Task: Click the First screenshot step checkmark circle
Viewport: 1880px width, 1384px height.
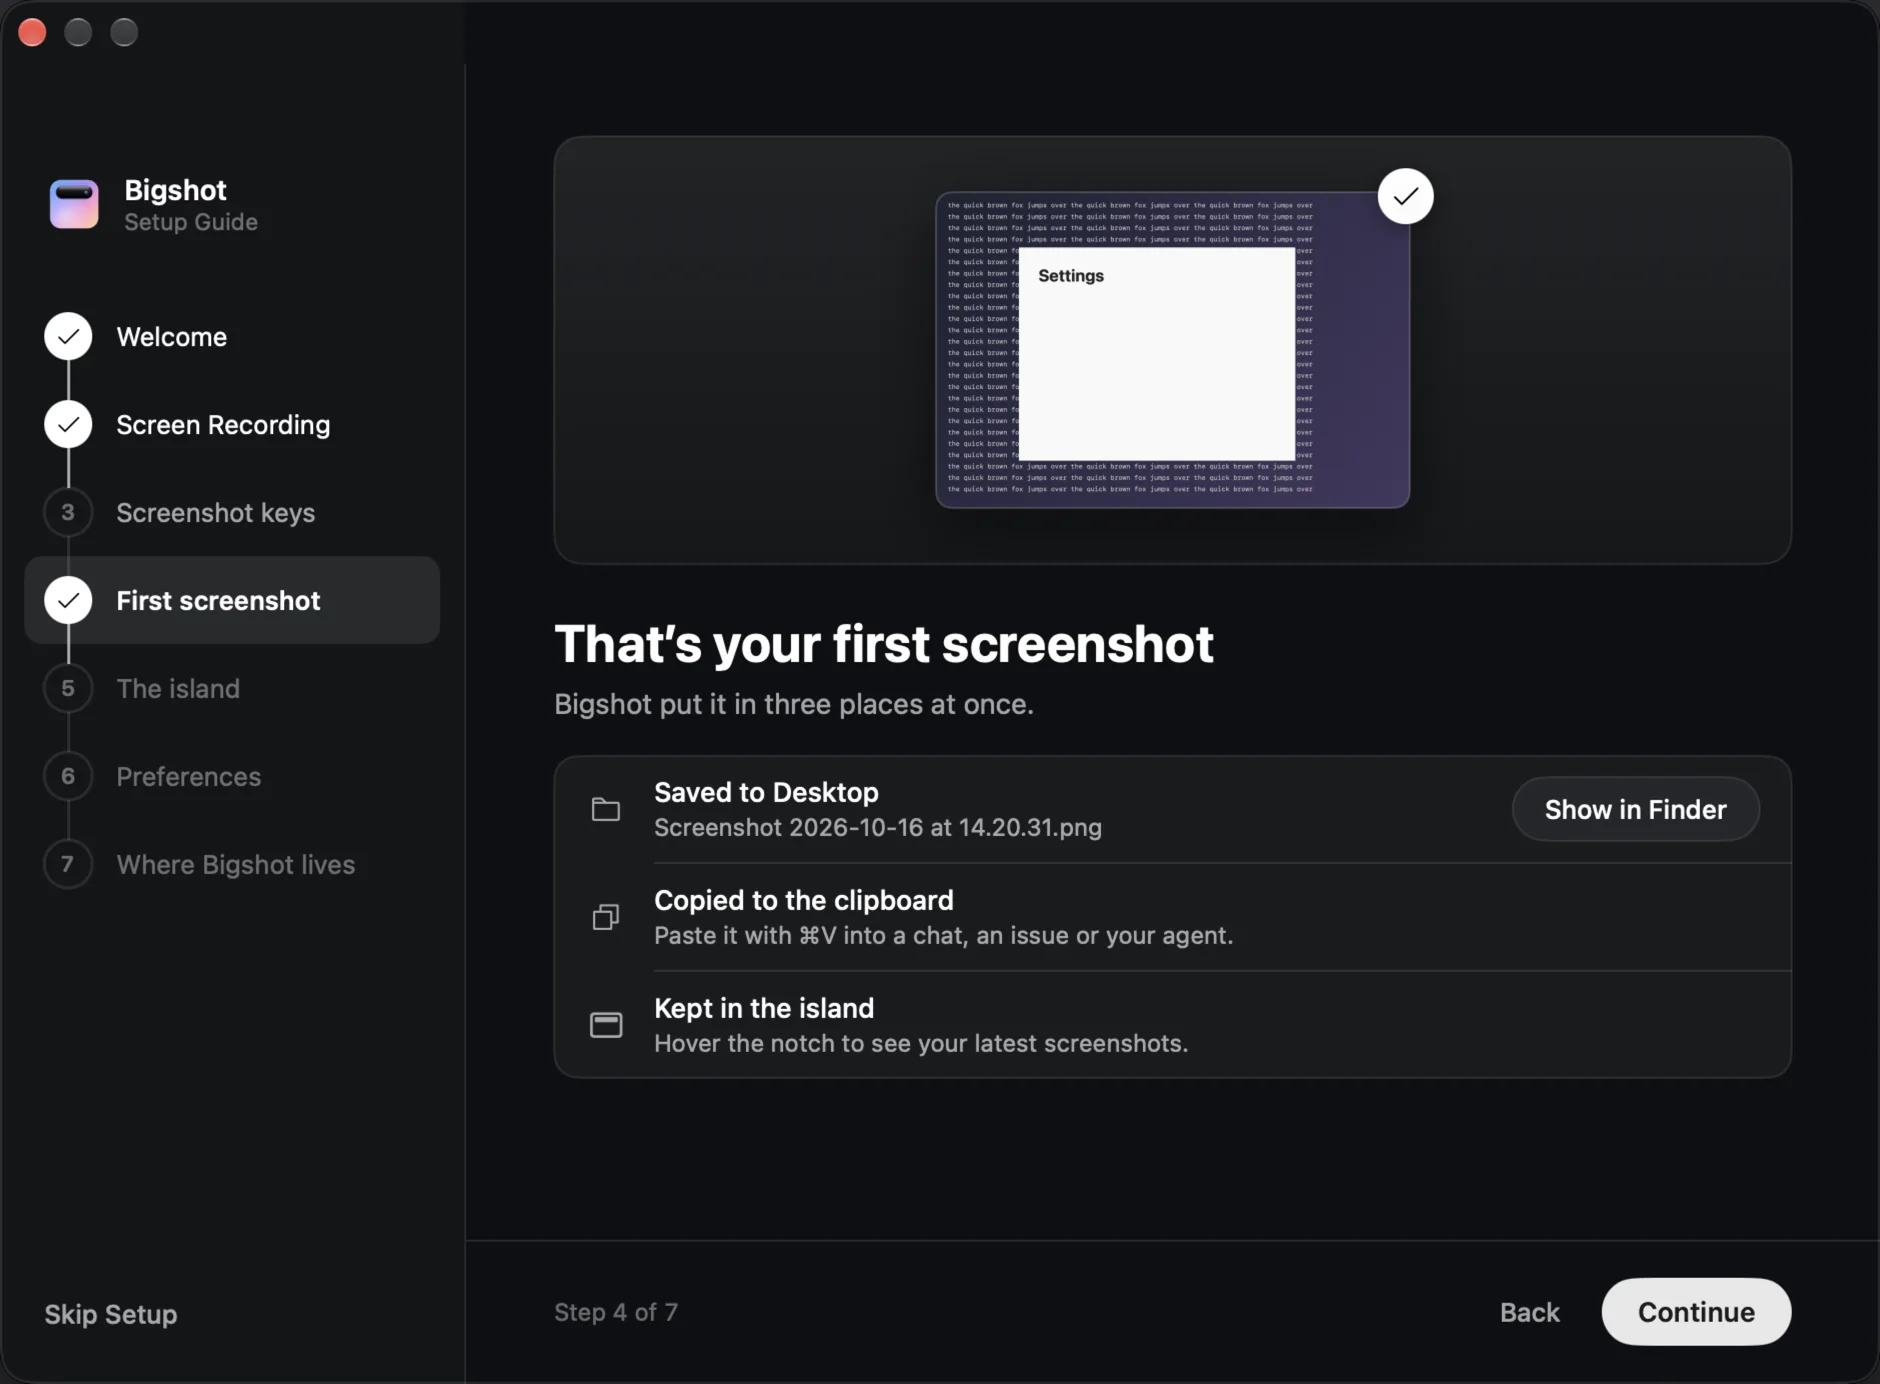Action: pyautogui.click(x=68, y=601)
